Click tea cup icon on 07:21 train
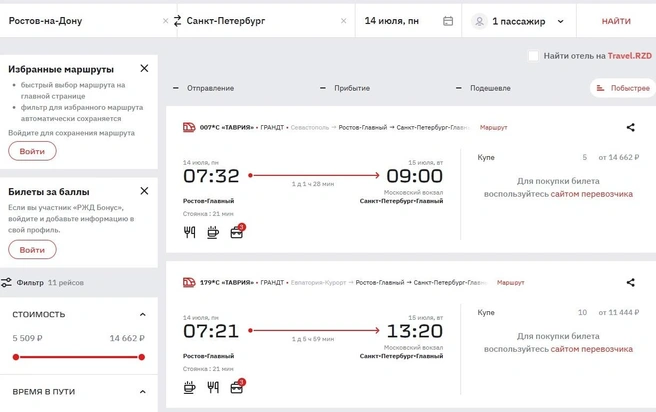656x412 pixels. click(x=190, y=387)
